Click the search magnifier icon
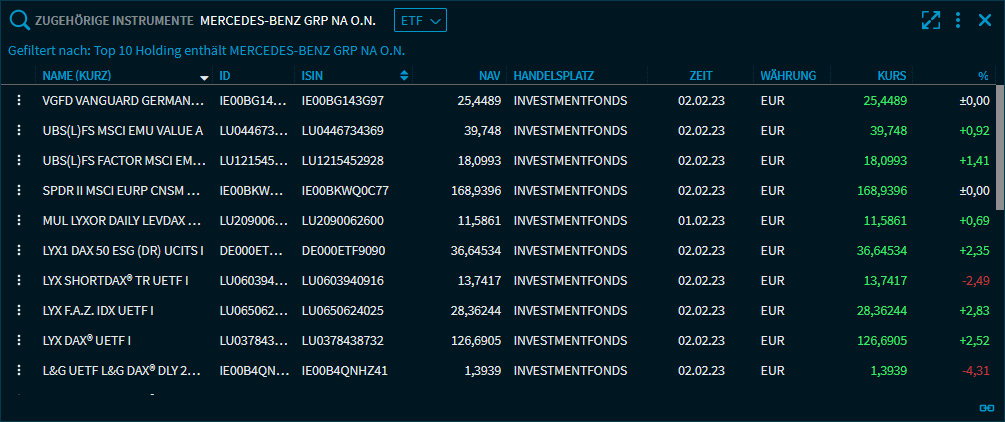The height and width of the screenshot is (422, 1005). click(x=19, y=20)
